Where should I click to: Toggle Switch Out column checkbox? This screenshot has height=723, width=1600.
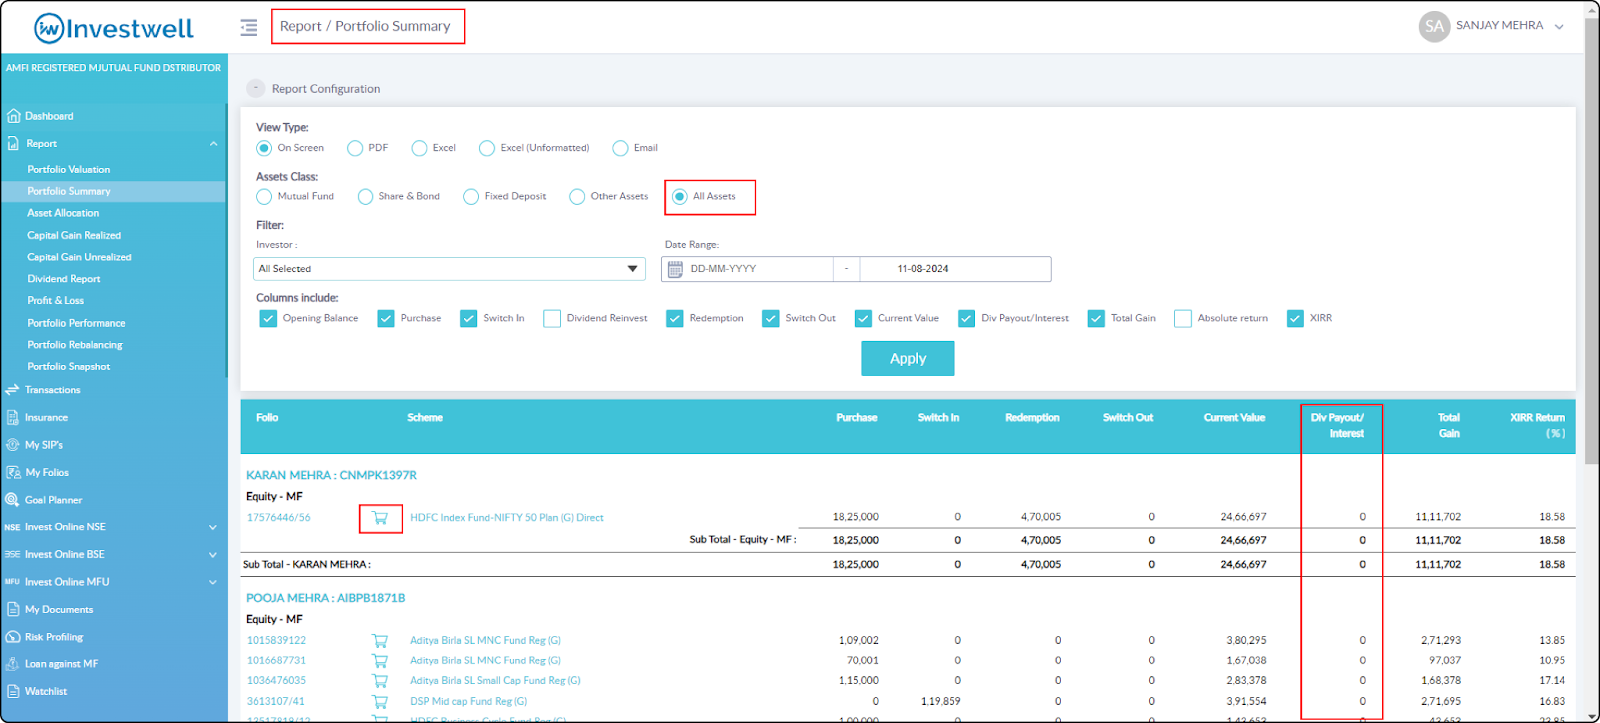(771, 318)
